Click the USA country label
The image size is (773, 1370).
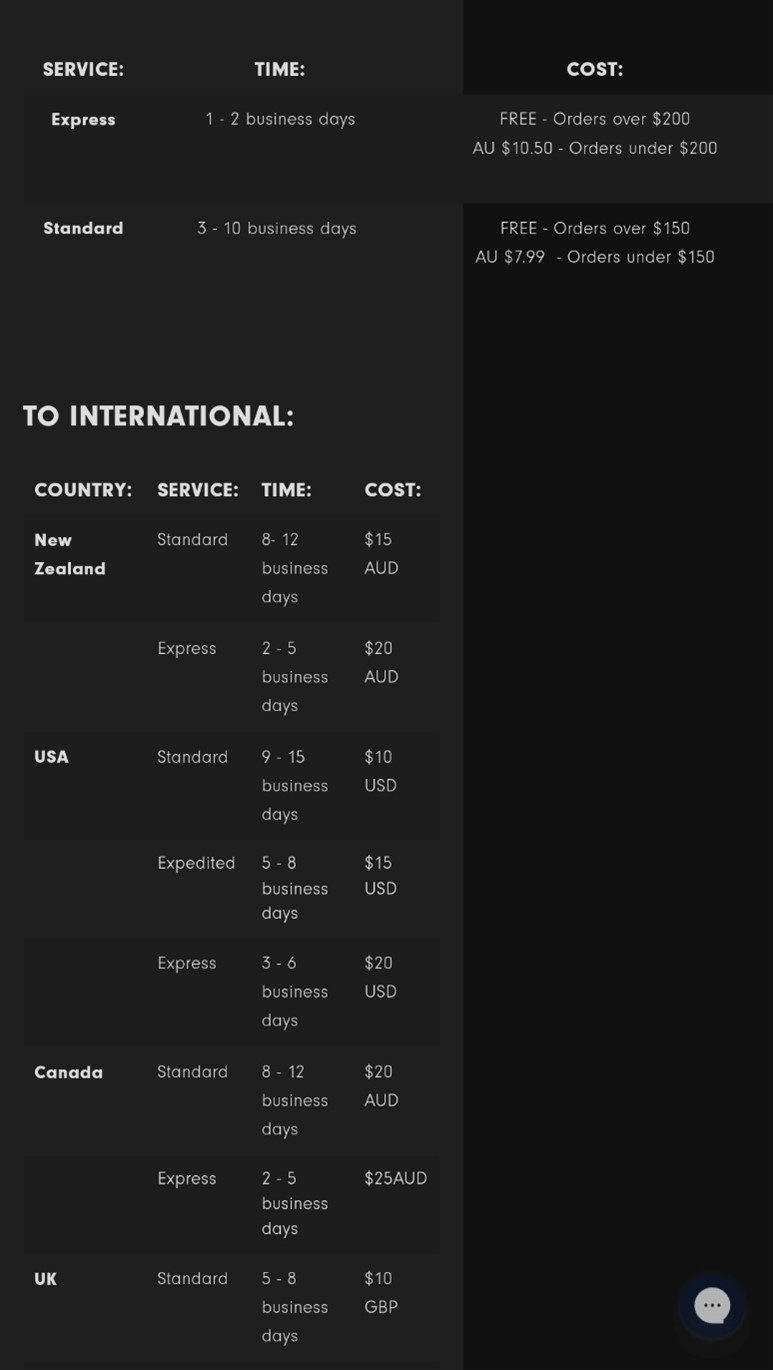[x=51, y=757]
